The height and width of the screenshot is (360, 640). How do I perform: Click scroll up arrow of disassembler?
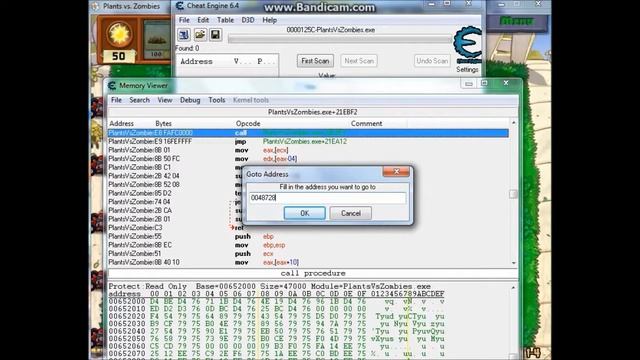(x=513, y=123)
